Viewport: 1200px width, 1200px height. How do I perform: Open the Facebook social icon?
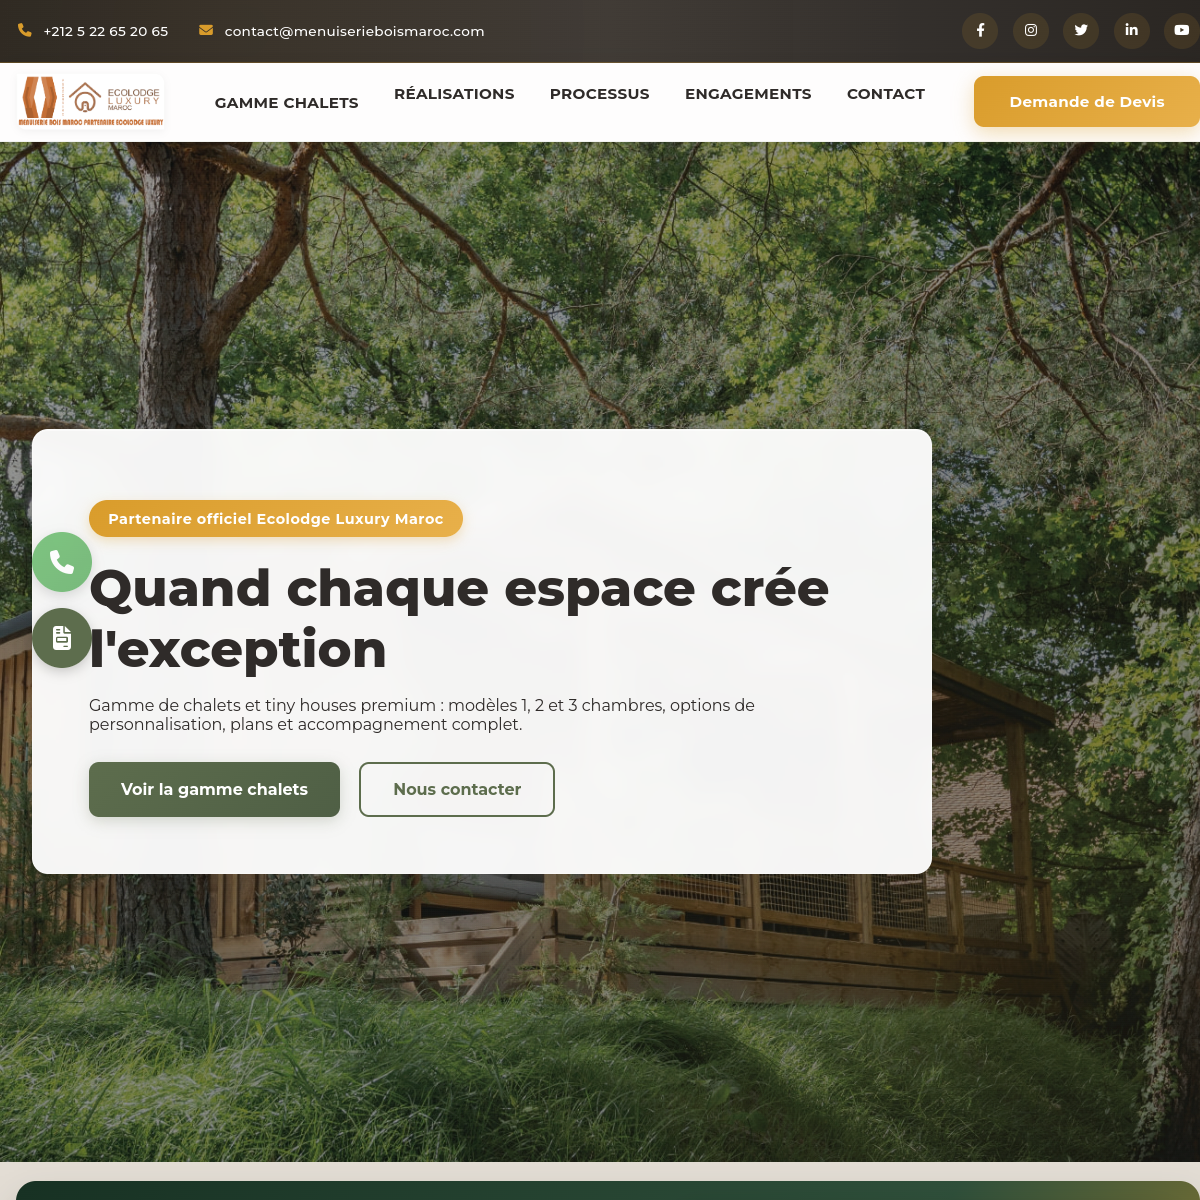point(980,30)
